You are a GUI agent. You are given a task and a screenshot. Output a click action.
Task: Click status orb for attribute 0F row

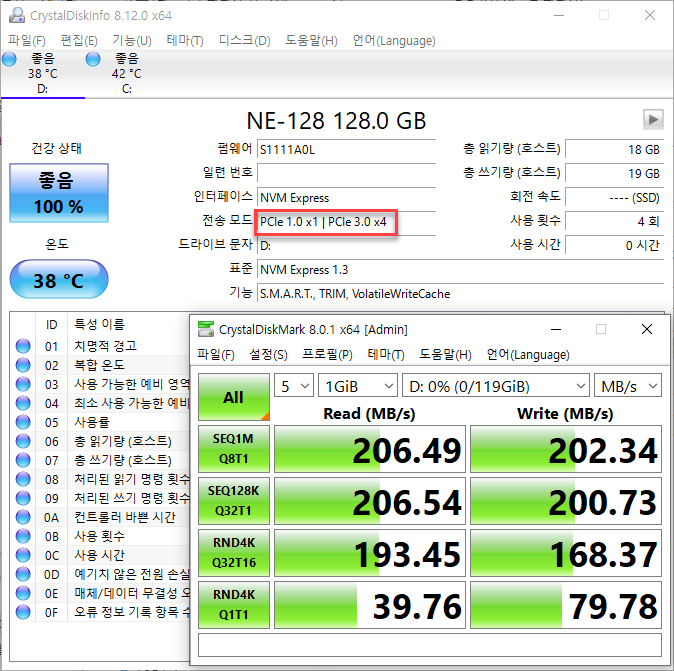(23, 612)
